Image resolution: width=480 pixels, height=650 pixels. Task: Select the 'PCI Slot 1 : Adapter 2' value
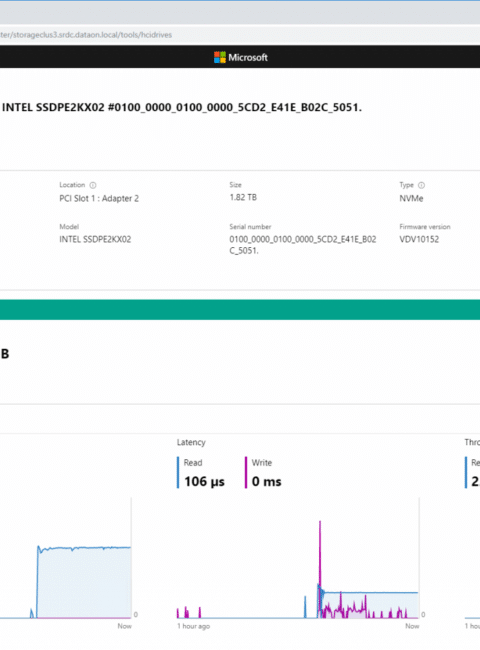tap(99, 199)
